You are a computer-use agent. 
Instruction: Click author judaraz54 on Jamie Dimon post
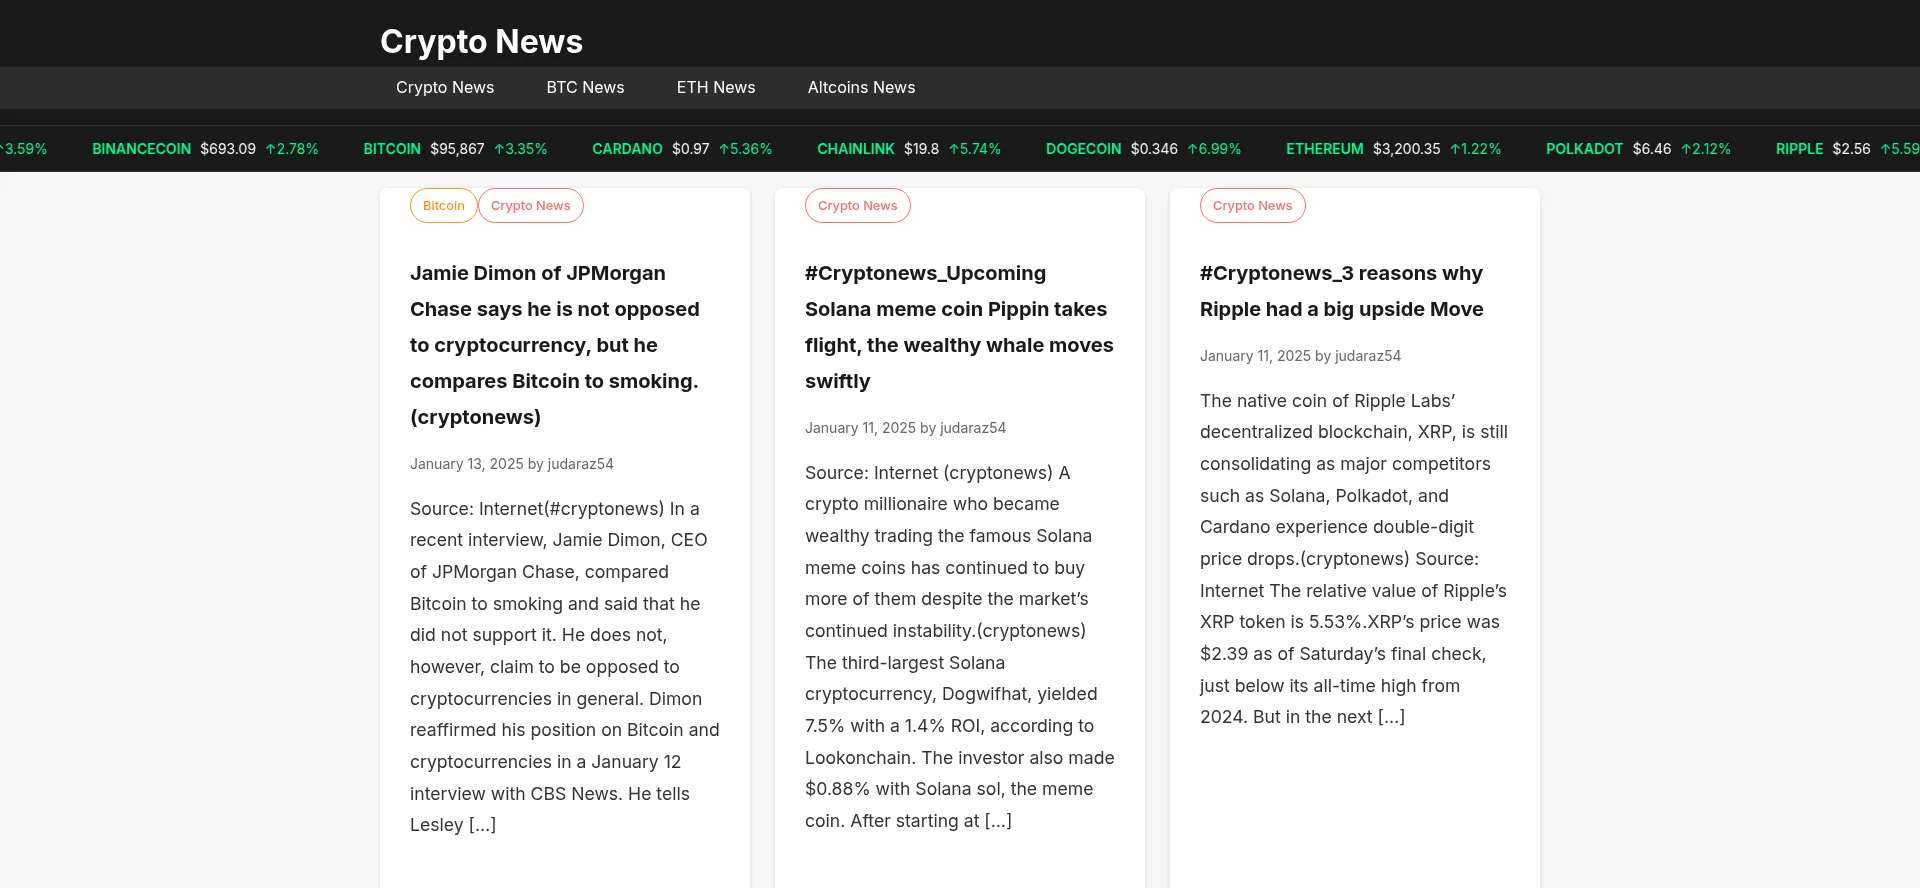tap(581, 464)
